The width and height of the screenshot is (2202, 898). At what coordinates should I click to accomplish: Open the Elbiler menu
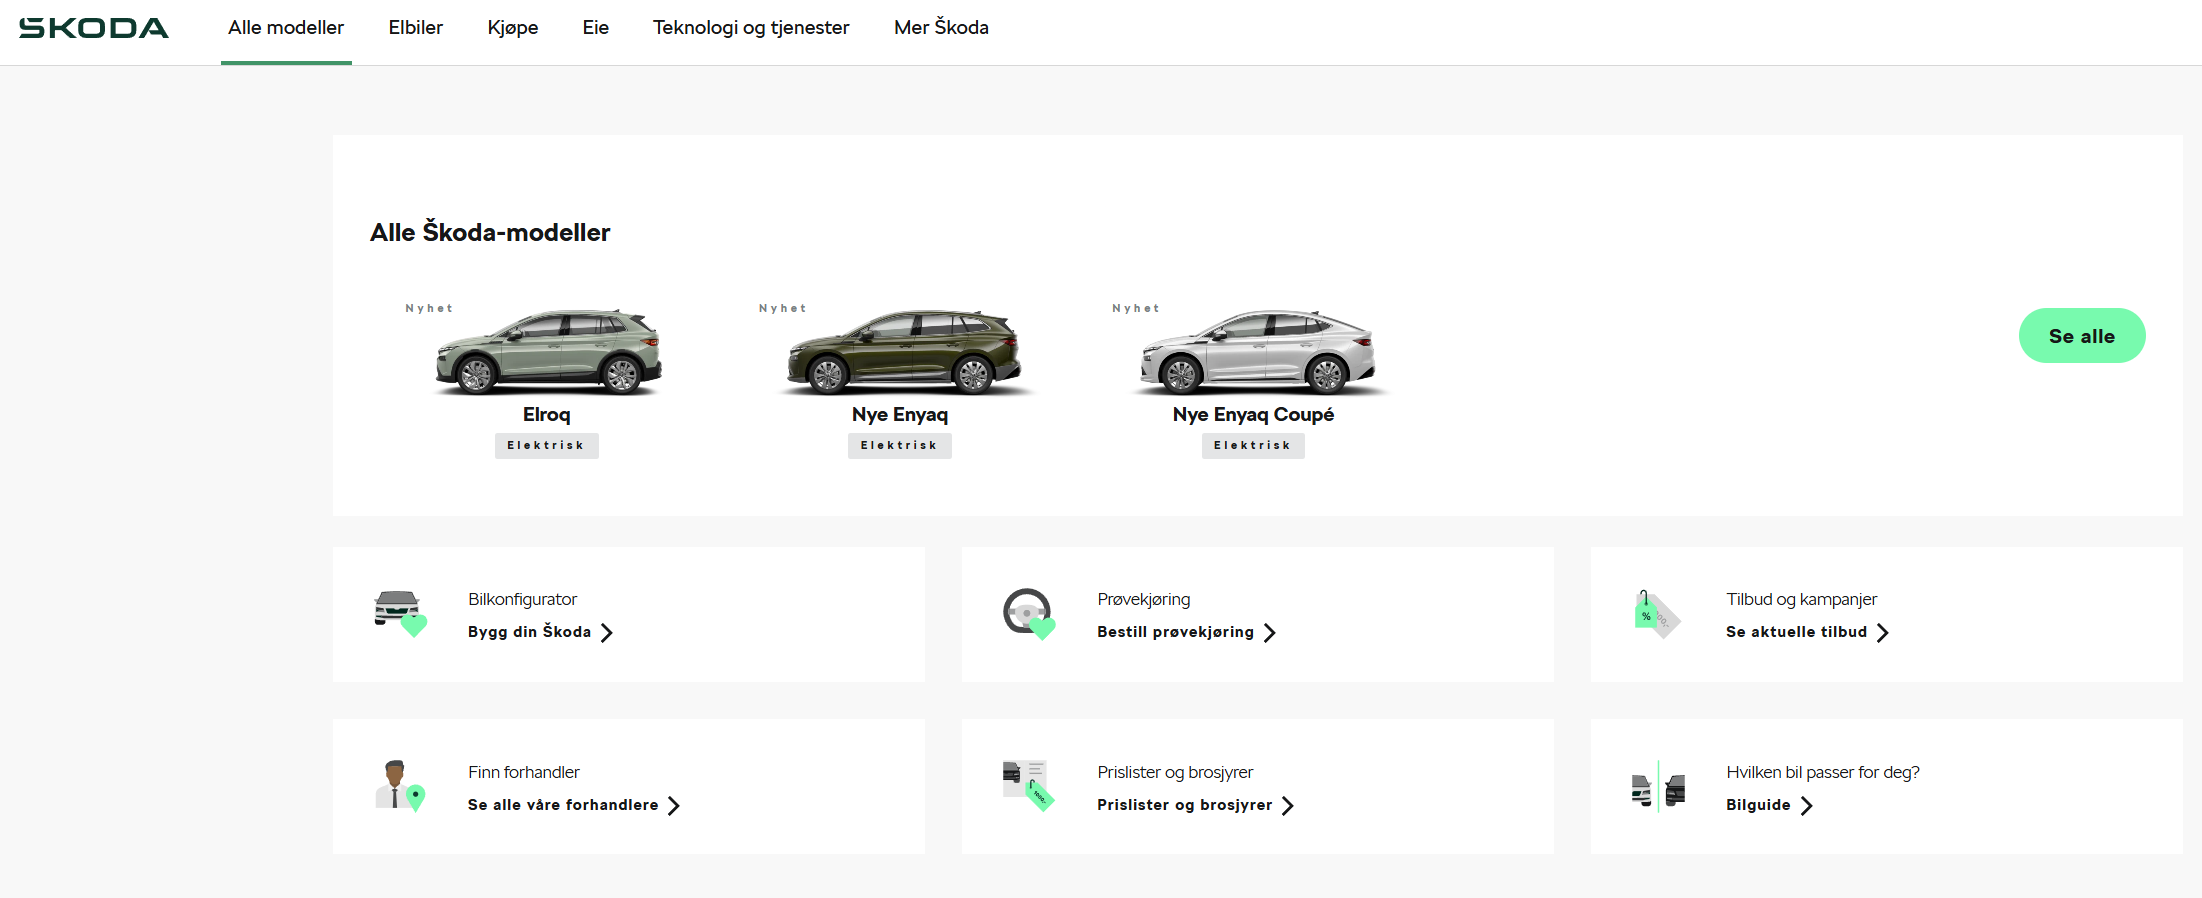pos(416,28)
